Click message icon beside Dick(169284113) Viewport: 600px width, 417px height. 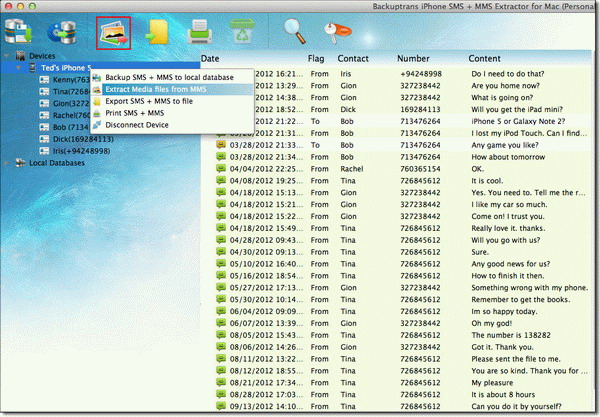coord(44,139)
